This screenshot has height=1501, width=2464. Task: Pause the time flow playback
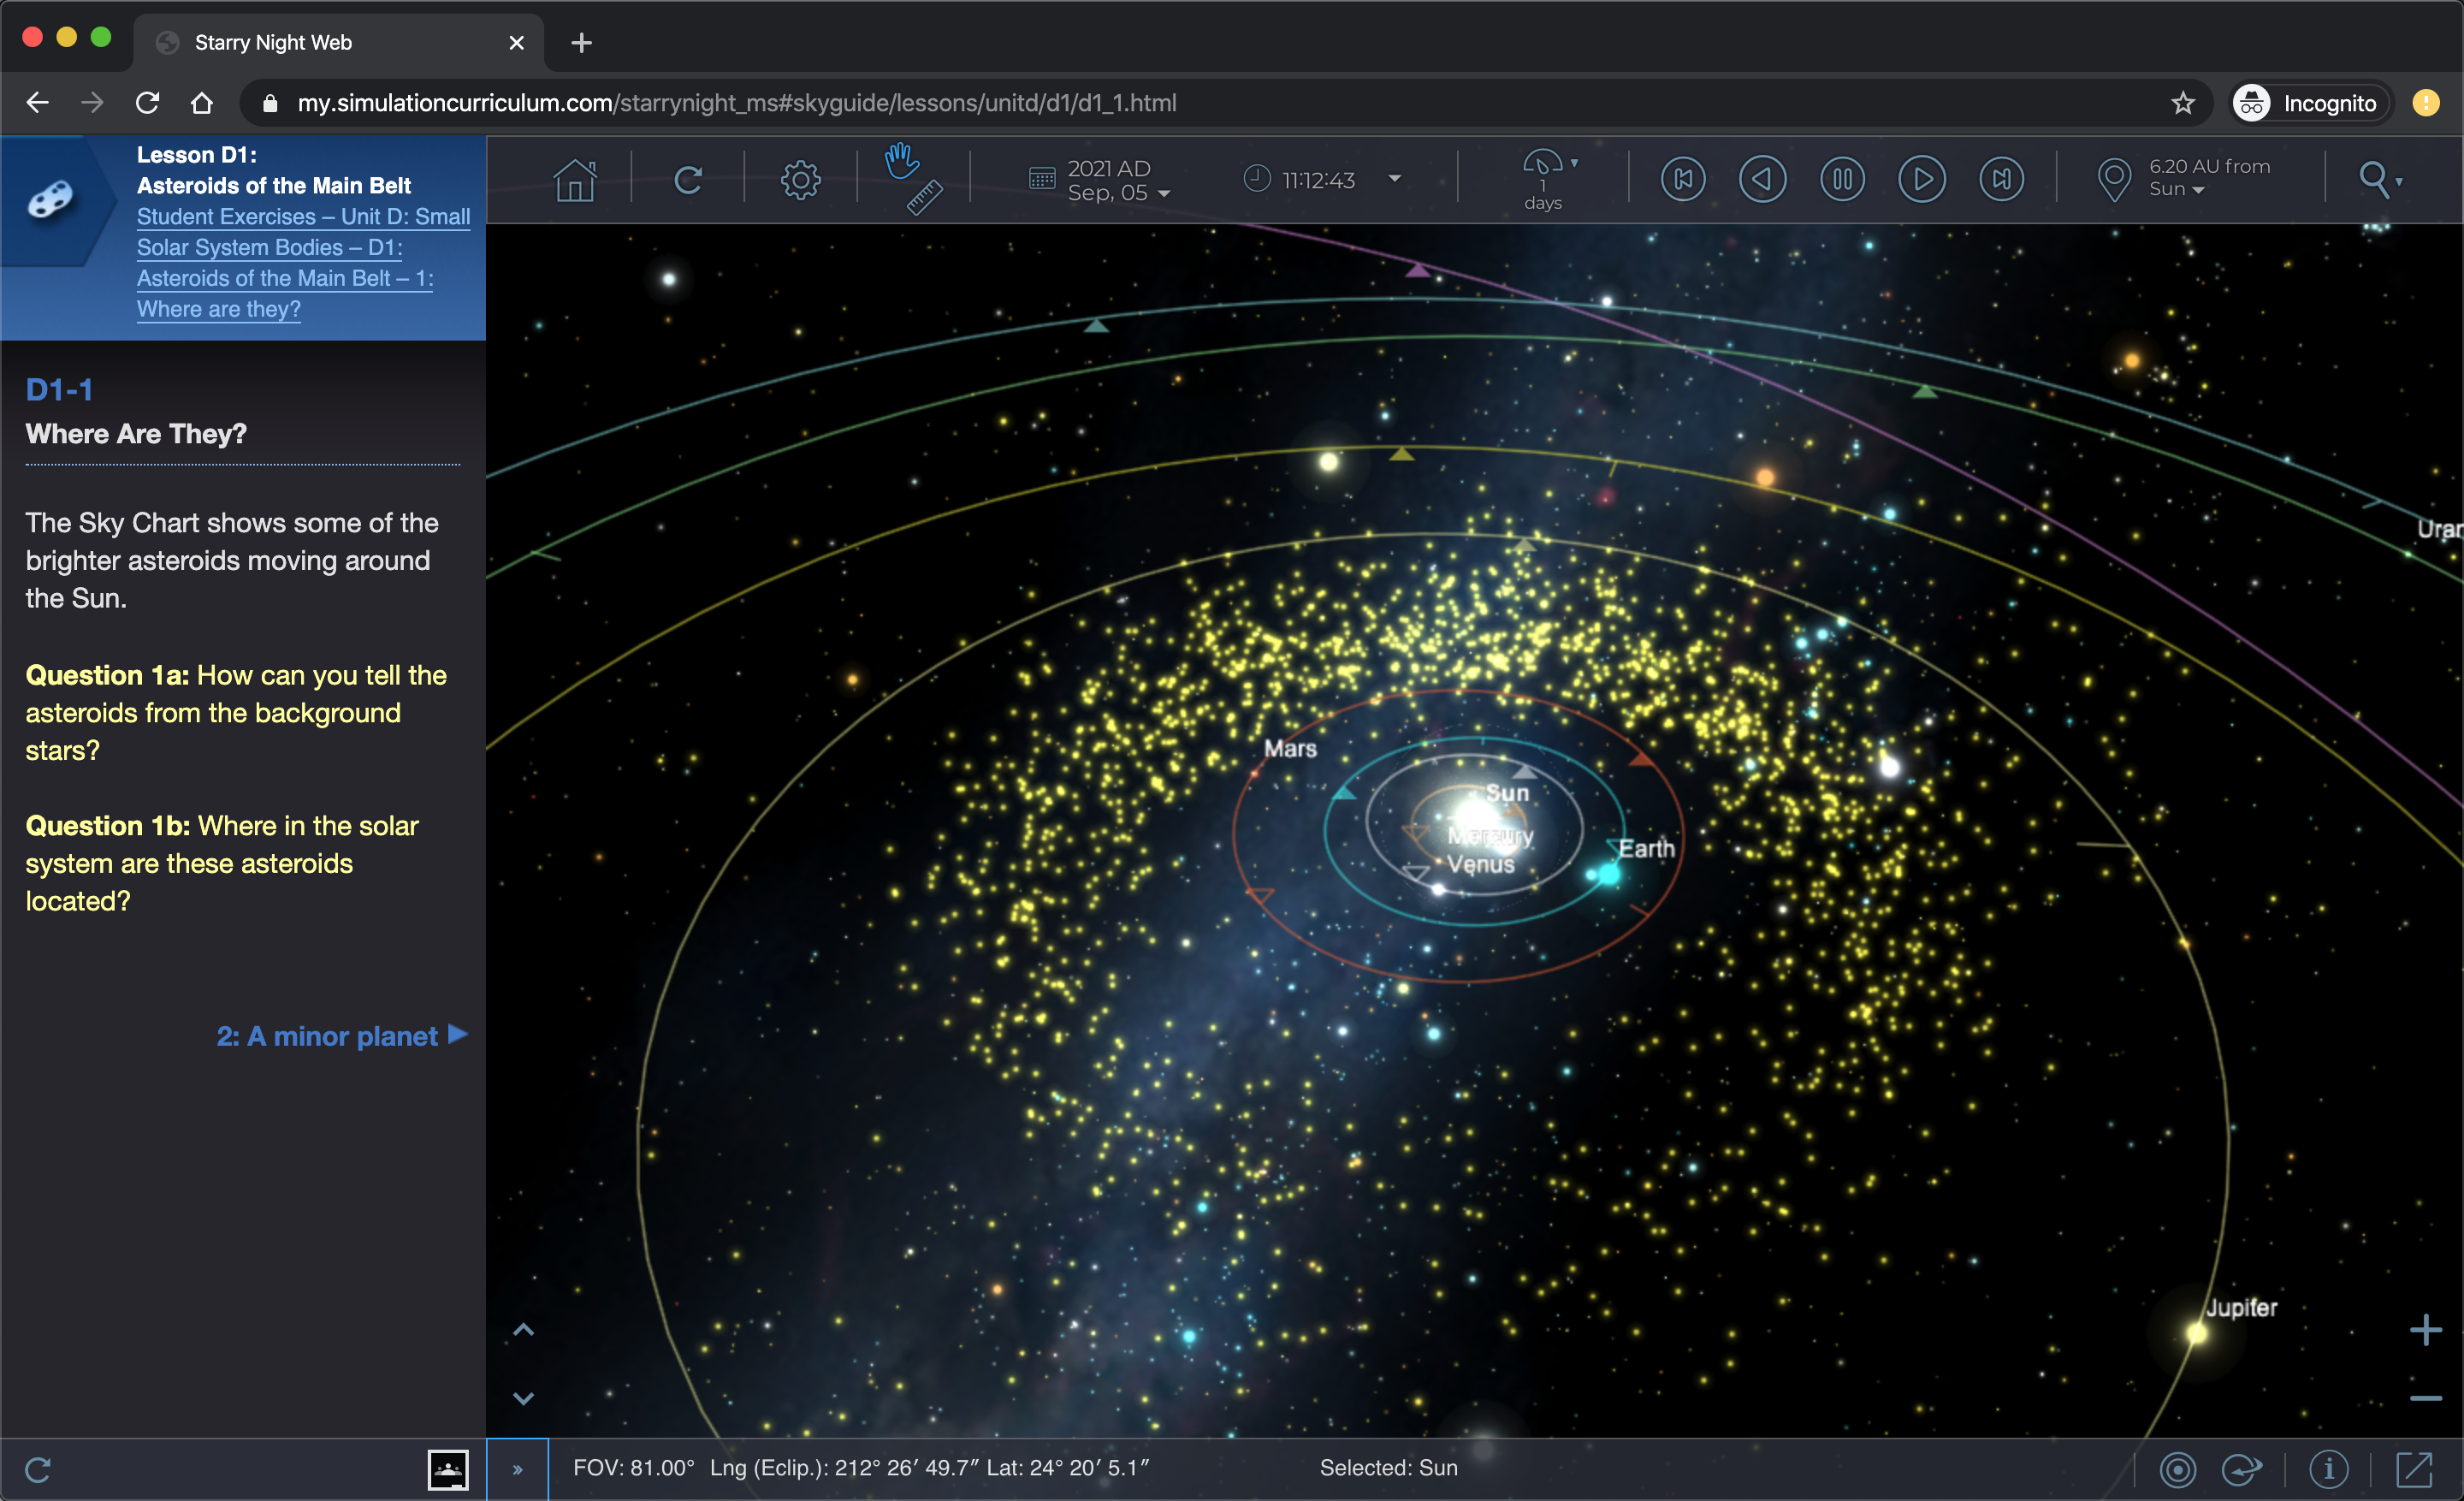pos(1843,178)
